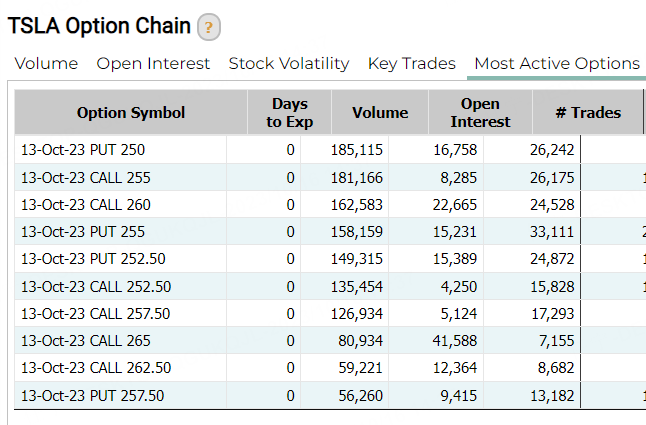This screenshot has width=646, height=425.
Task: Click open interest value 41,588
Action: 455,341
